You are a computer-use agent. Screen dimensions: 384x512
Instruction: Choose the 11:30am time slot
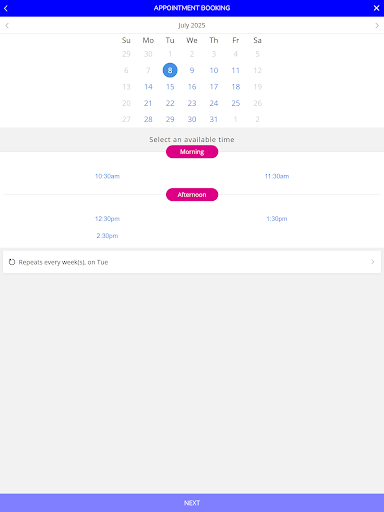(277, 176)
